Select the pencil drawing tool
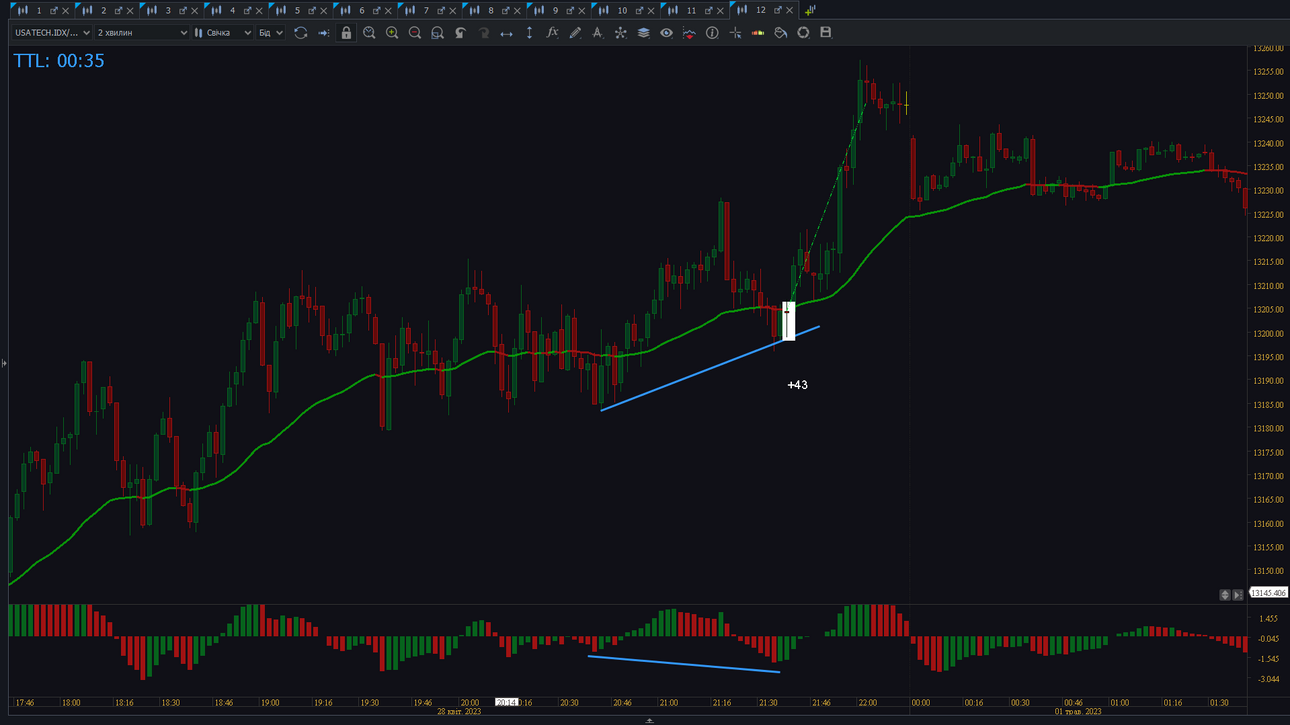 point(575,33)
